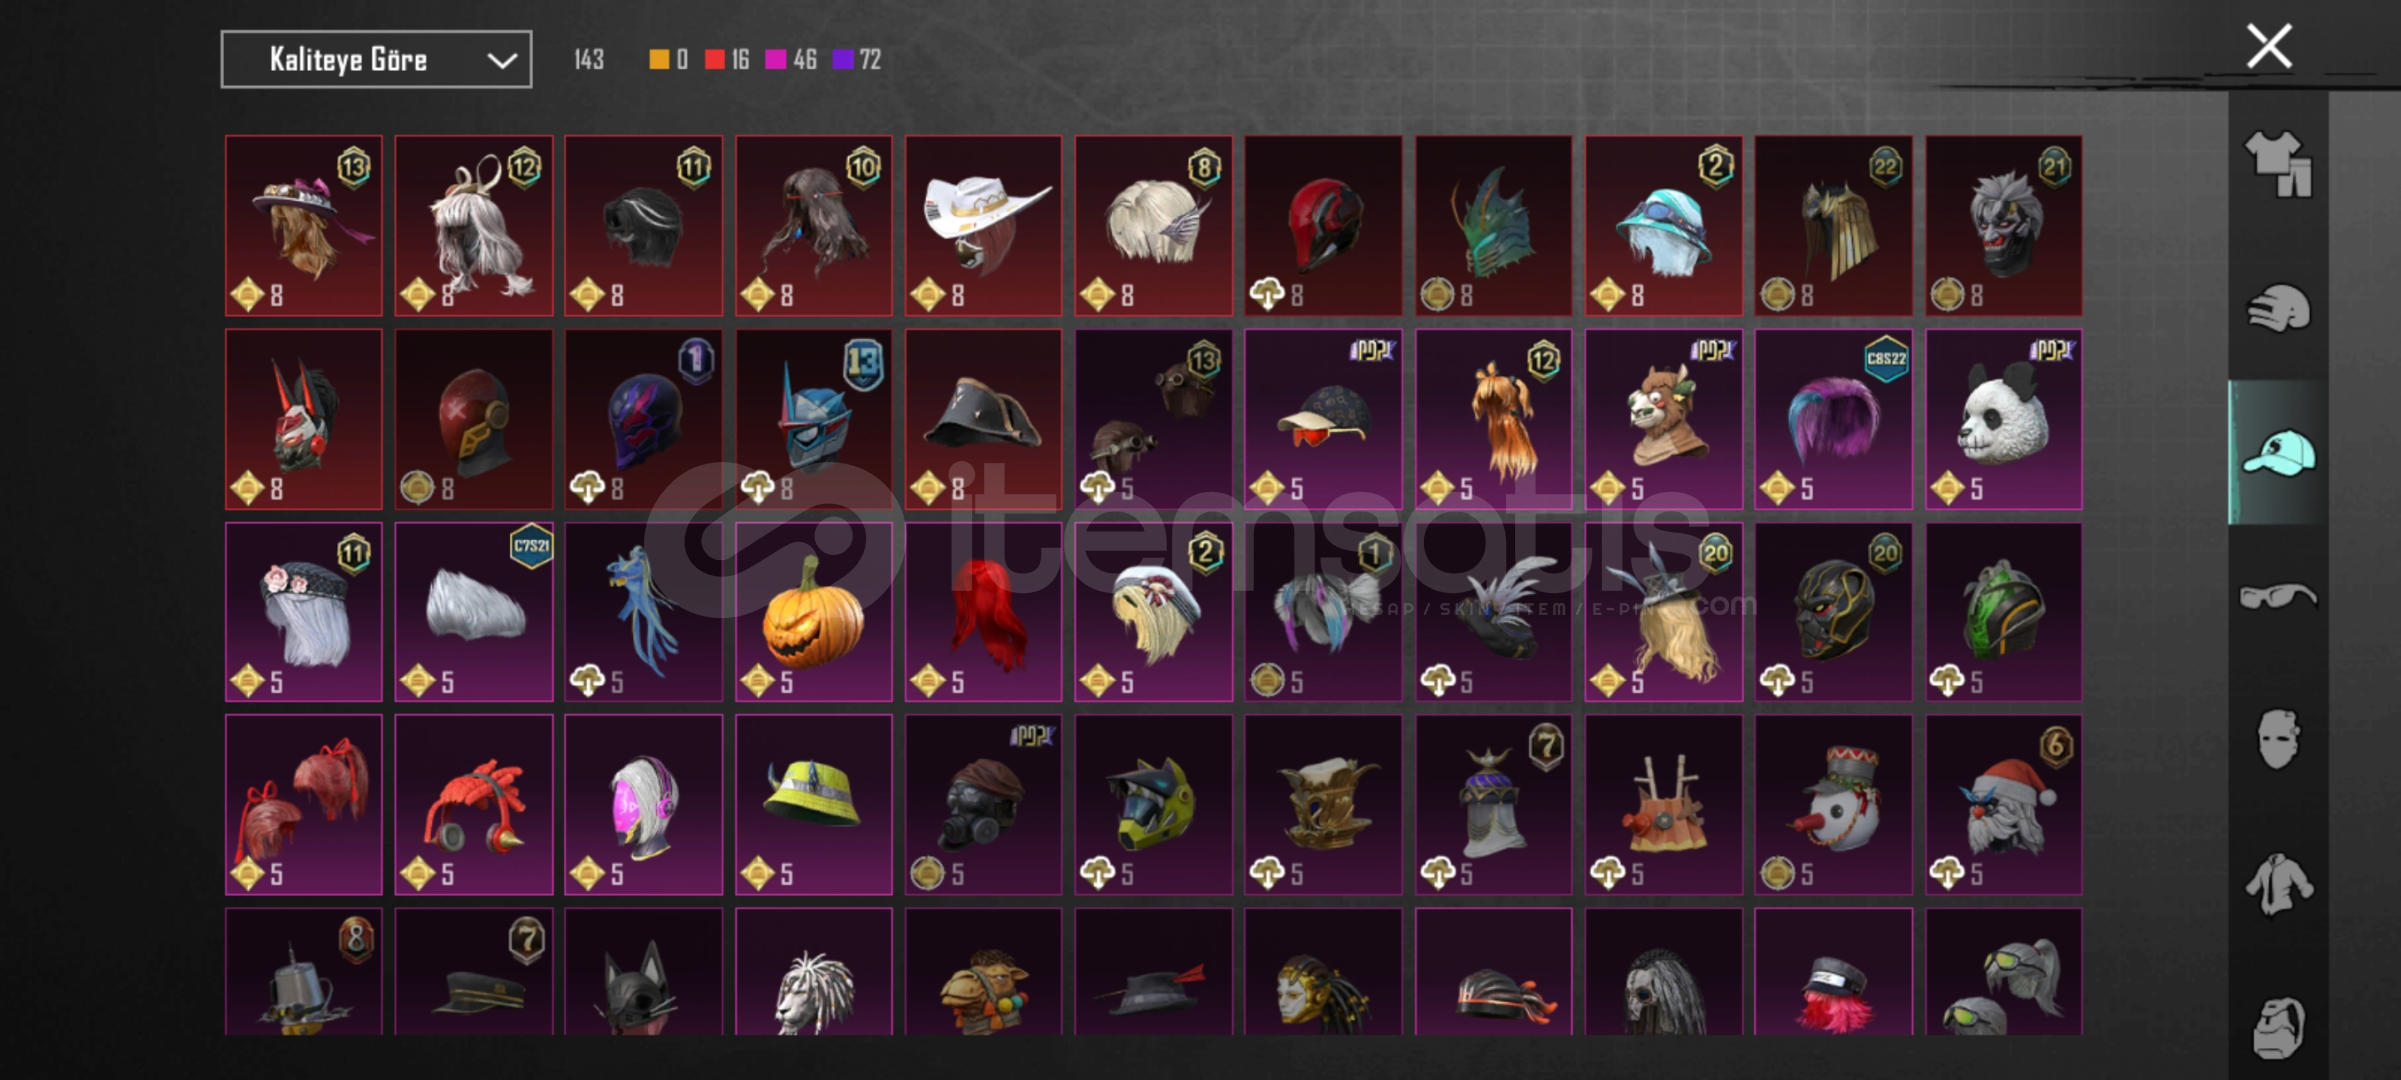The width and height of the screenshot is (2401, 1080).
Task: Open the glasses category icon
Action: [2278, 597]
